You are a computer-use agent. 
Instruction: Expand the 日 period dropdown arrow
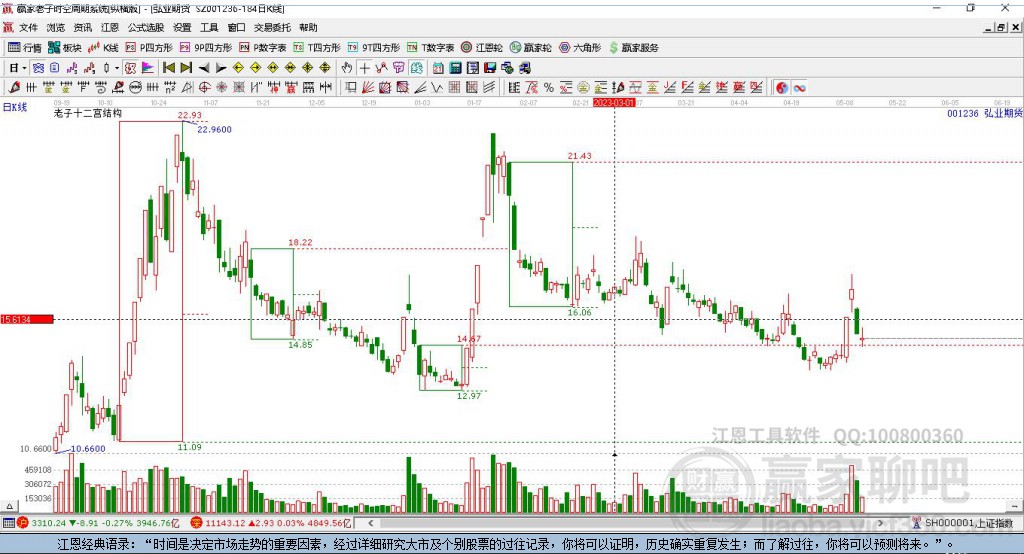coord(24,68)
